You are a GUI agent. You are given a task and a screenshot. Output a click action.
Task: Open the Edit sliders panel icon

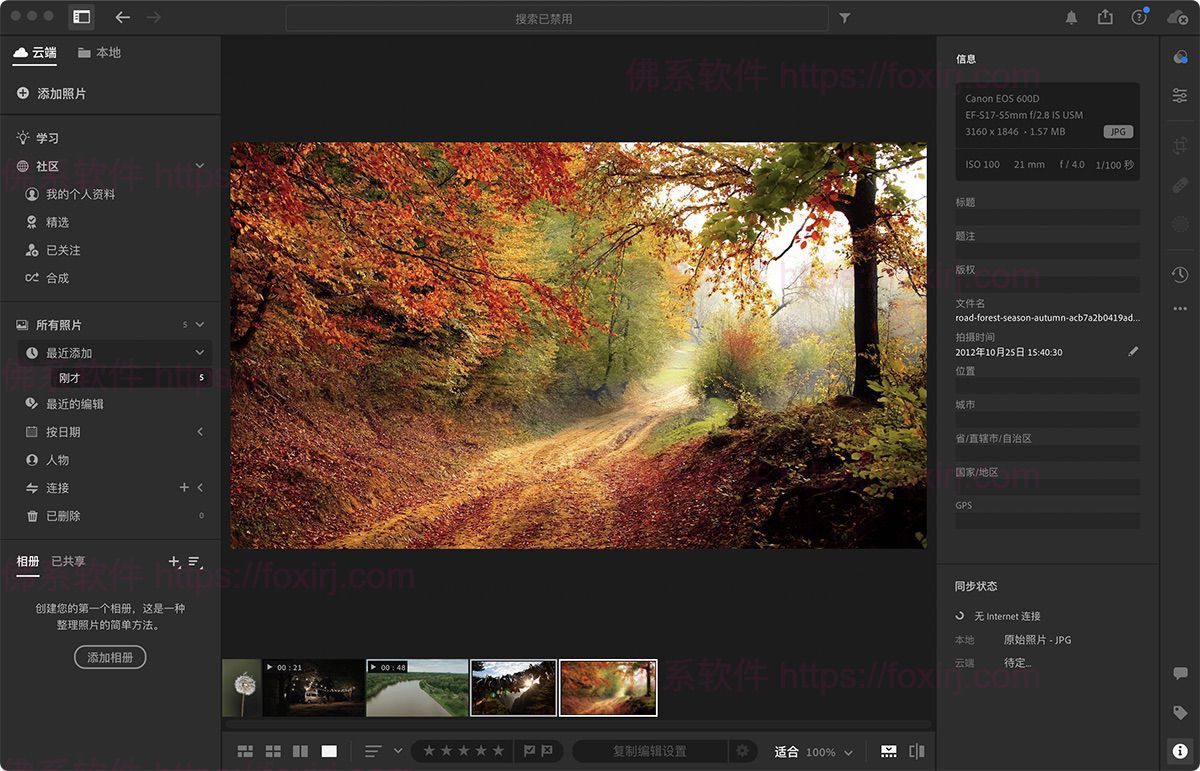(x=1180, y=95)
